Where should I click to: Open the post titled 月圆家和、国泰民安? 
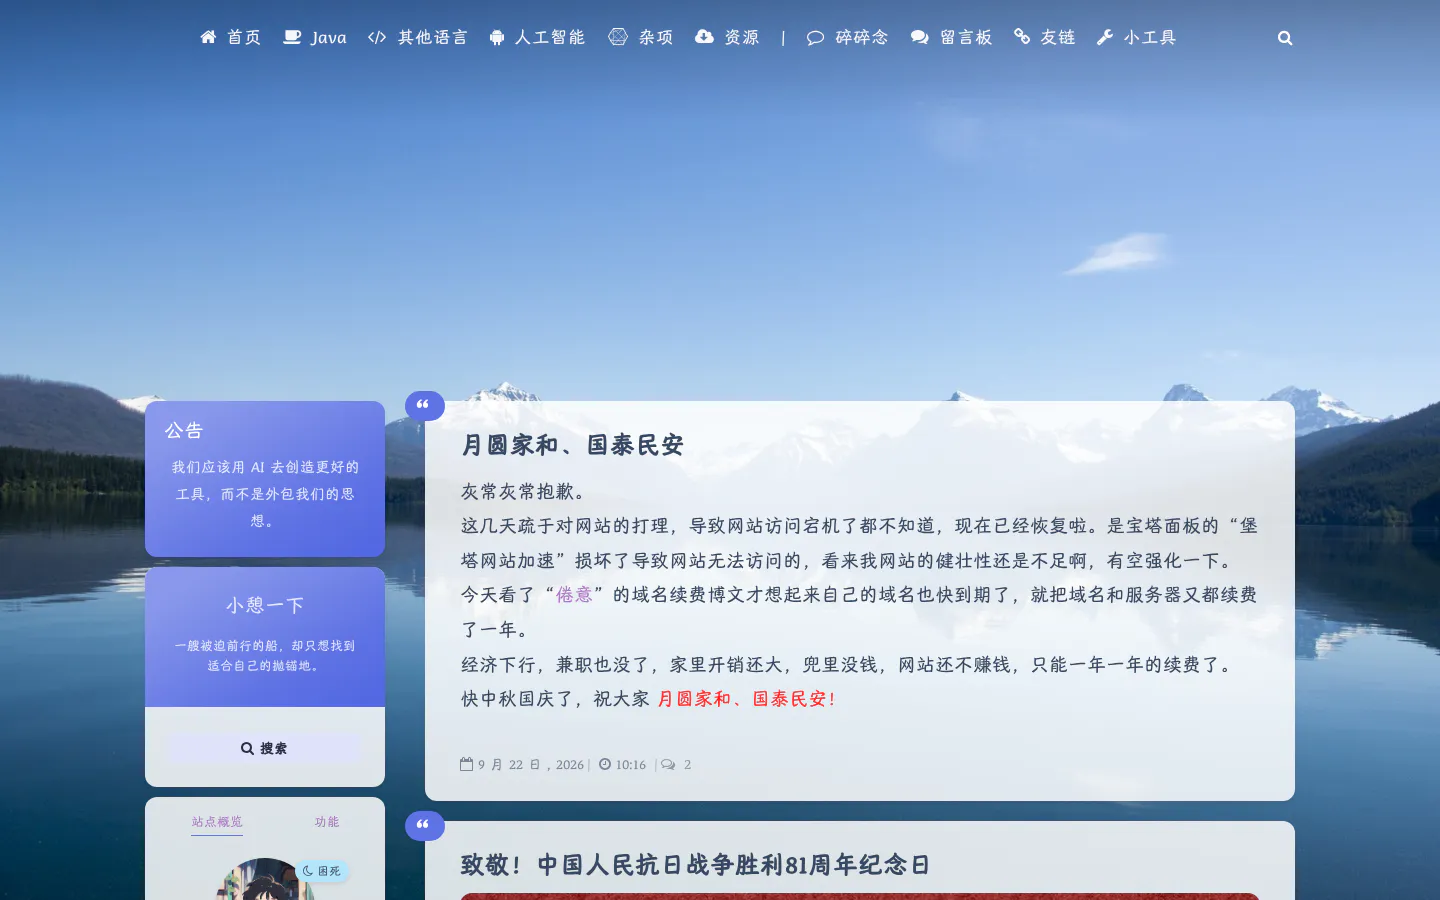(572, 445)
